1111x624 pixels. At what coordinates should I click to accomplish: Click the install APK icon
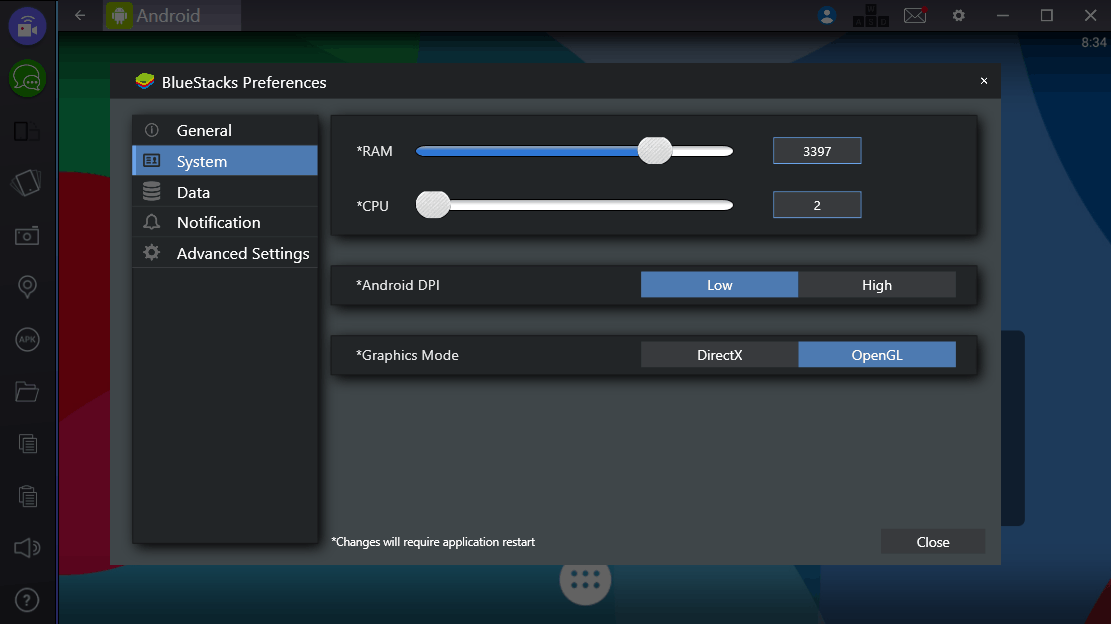tap(27, 339)
